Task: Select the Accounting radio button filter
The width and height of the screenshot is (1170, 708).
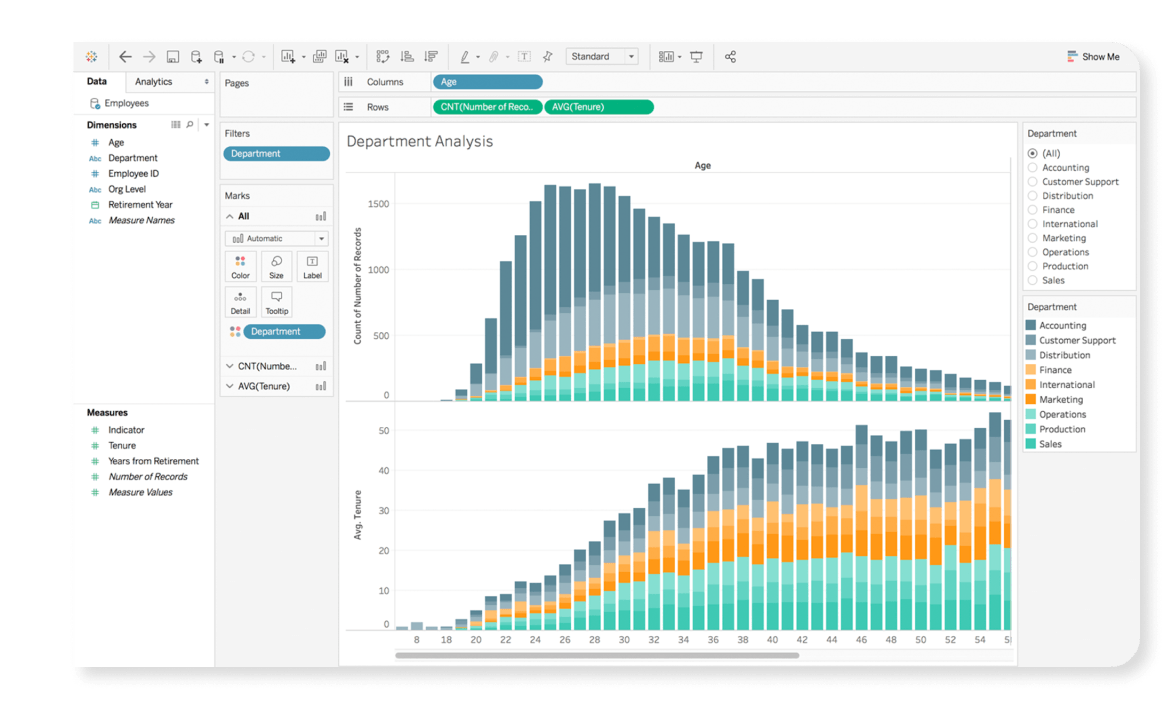Action: [1033, 168]
